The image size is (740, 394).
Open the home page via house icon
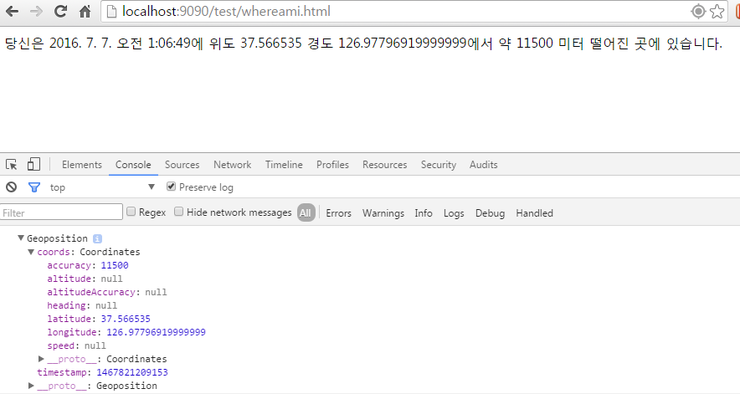85,11
